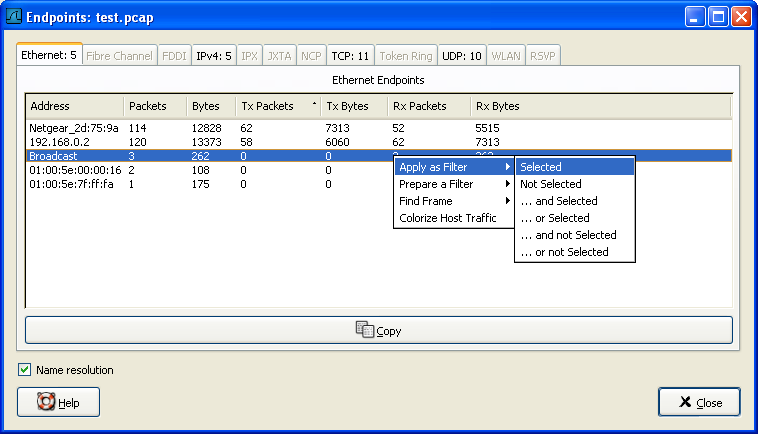Switch to the UDP: 10 tab
Image resolution: width=758 pixels, height=434 pixels.
pyautogui.click(x=462, y=56)
